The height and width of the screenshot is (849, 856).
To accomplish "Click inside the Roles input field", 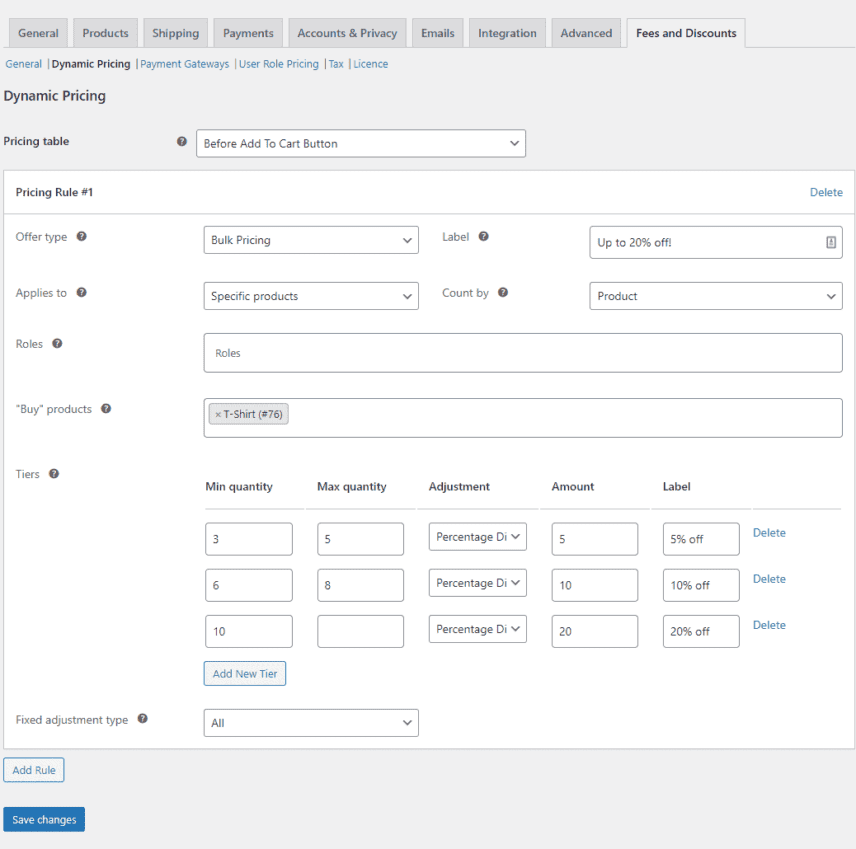I will coord(522,352).
